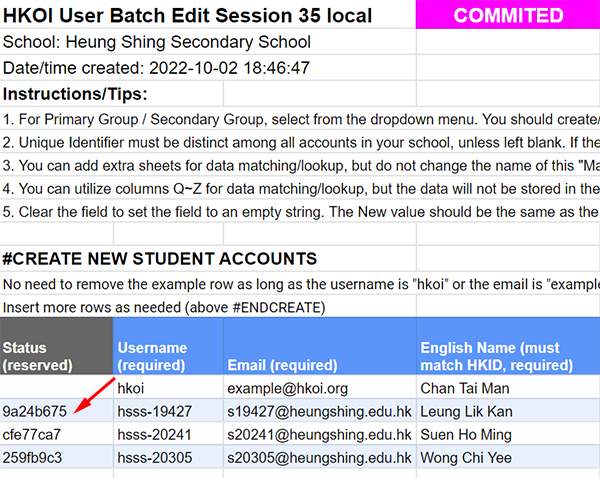Viewport: 600px width, 478px height.
Task: Select the Date/time created cell
Action: 208,68
